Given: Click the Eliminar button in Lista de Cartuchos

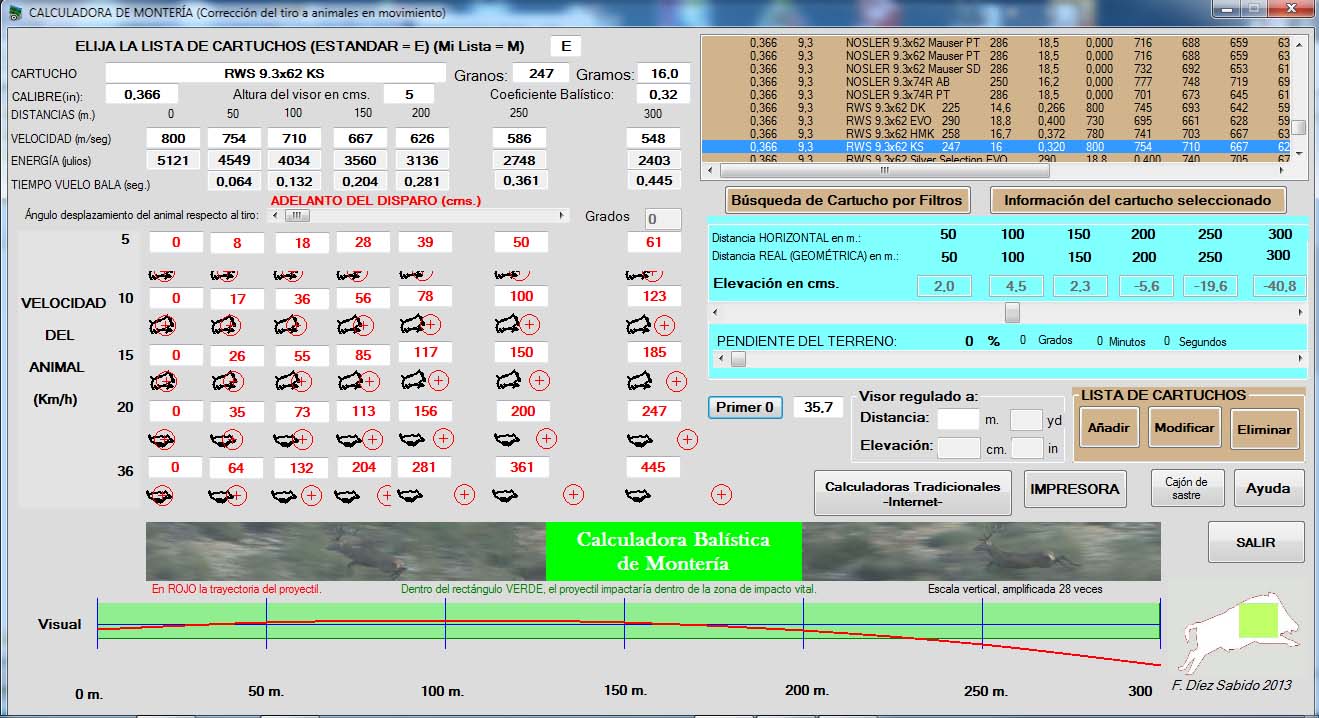Looking at the screenshot, I should pyautogui.click(x=1264, y=429).
